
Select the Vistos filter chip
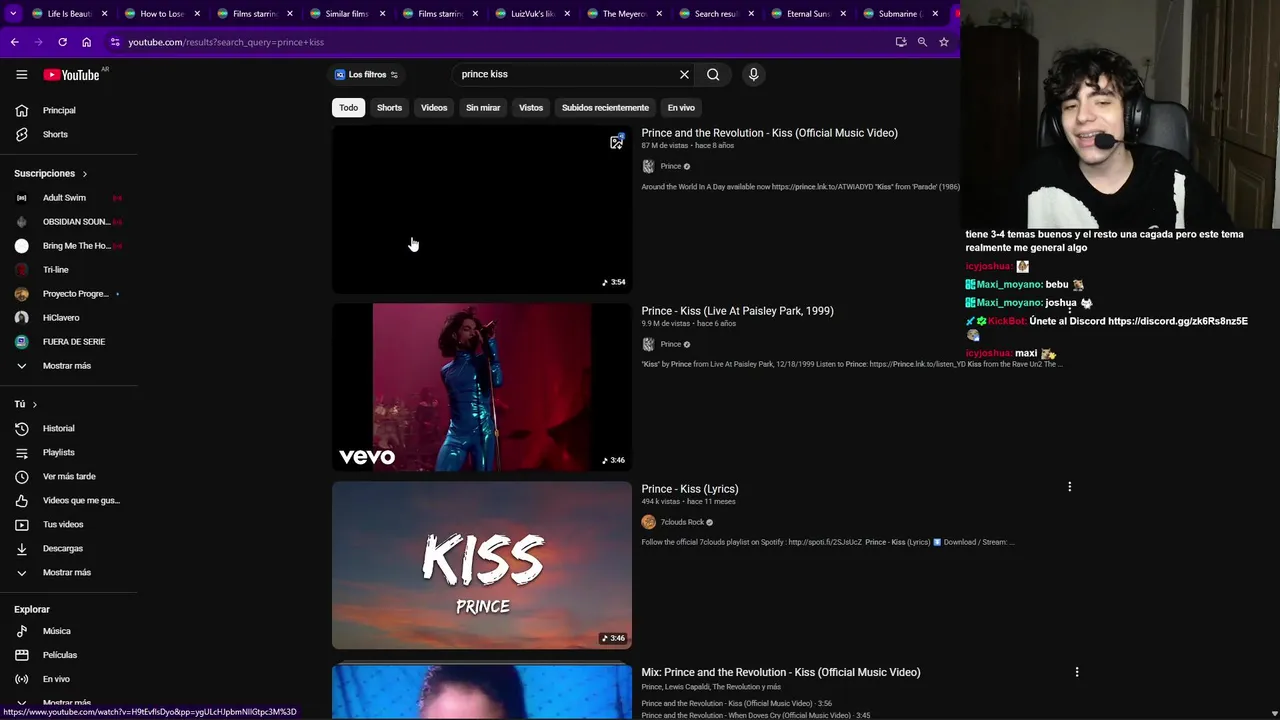tap(531, 107)
